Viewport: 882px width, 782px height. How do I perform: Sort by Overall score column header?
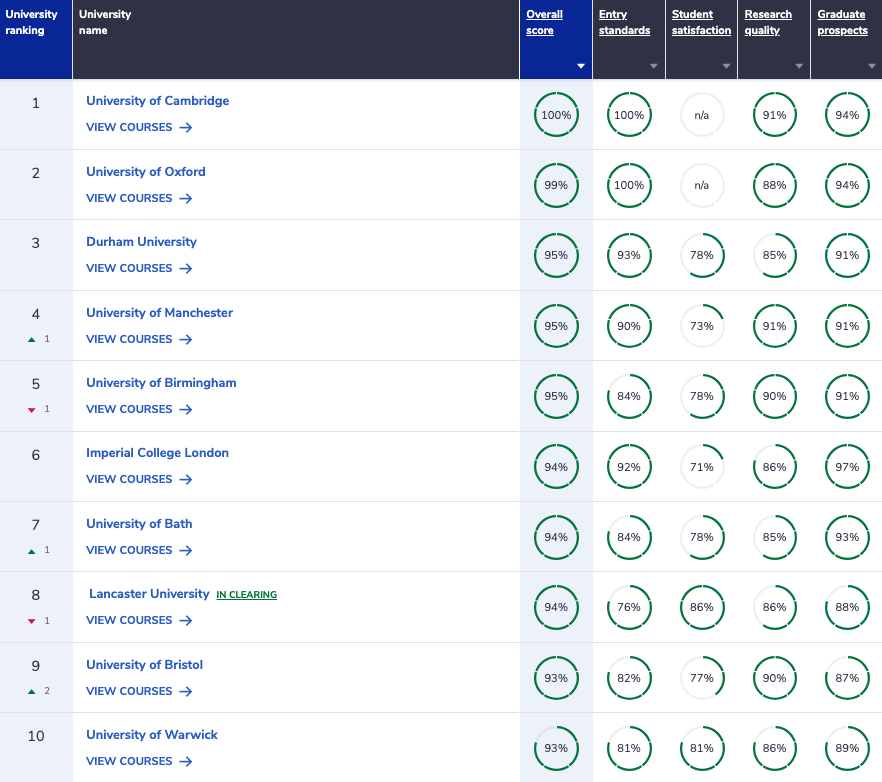click(x=544, y=23)
